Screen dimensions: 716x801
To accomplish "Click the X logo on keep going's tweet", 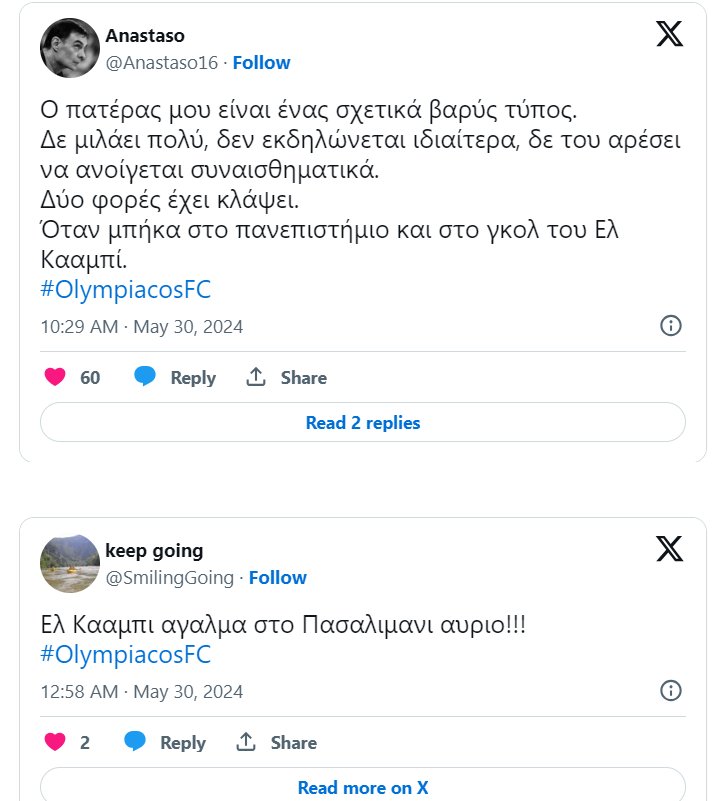I will [669, 548].
